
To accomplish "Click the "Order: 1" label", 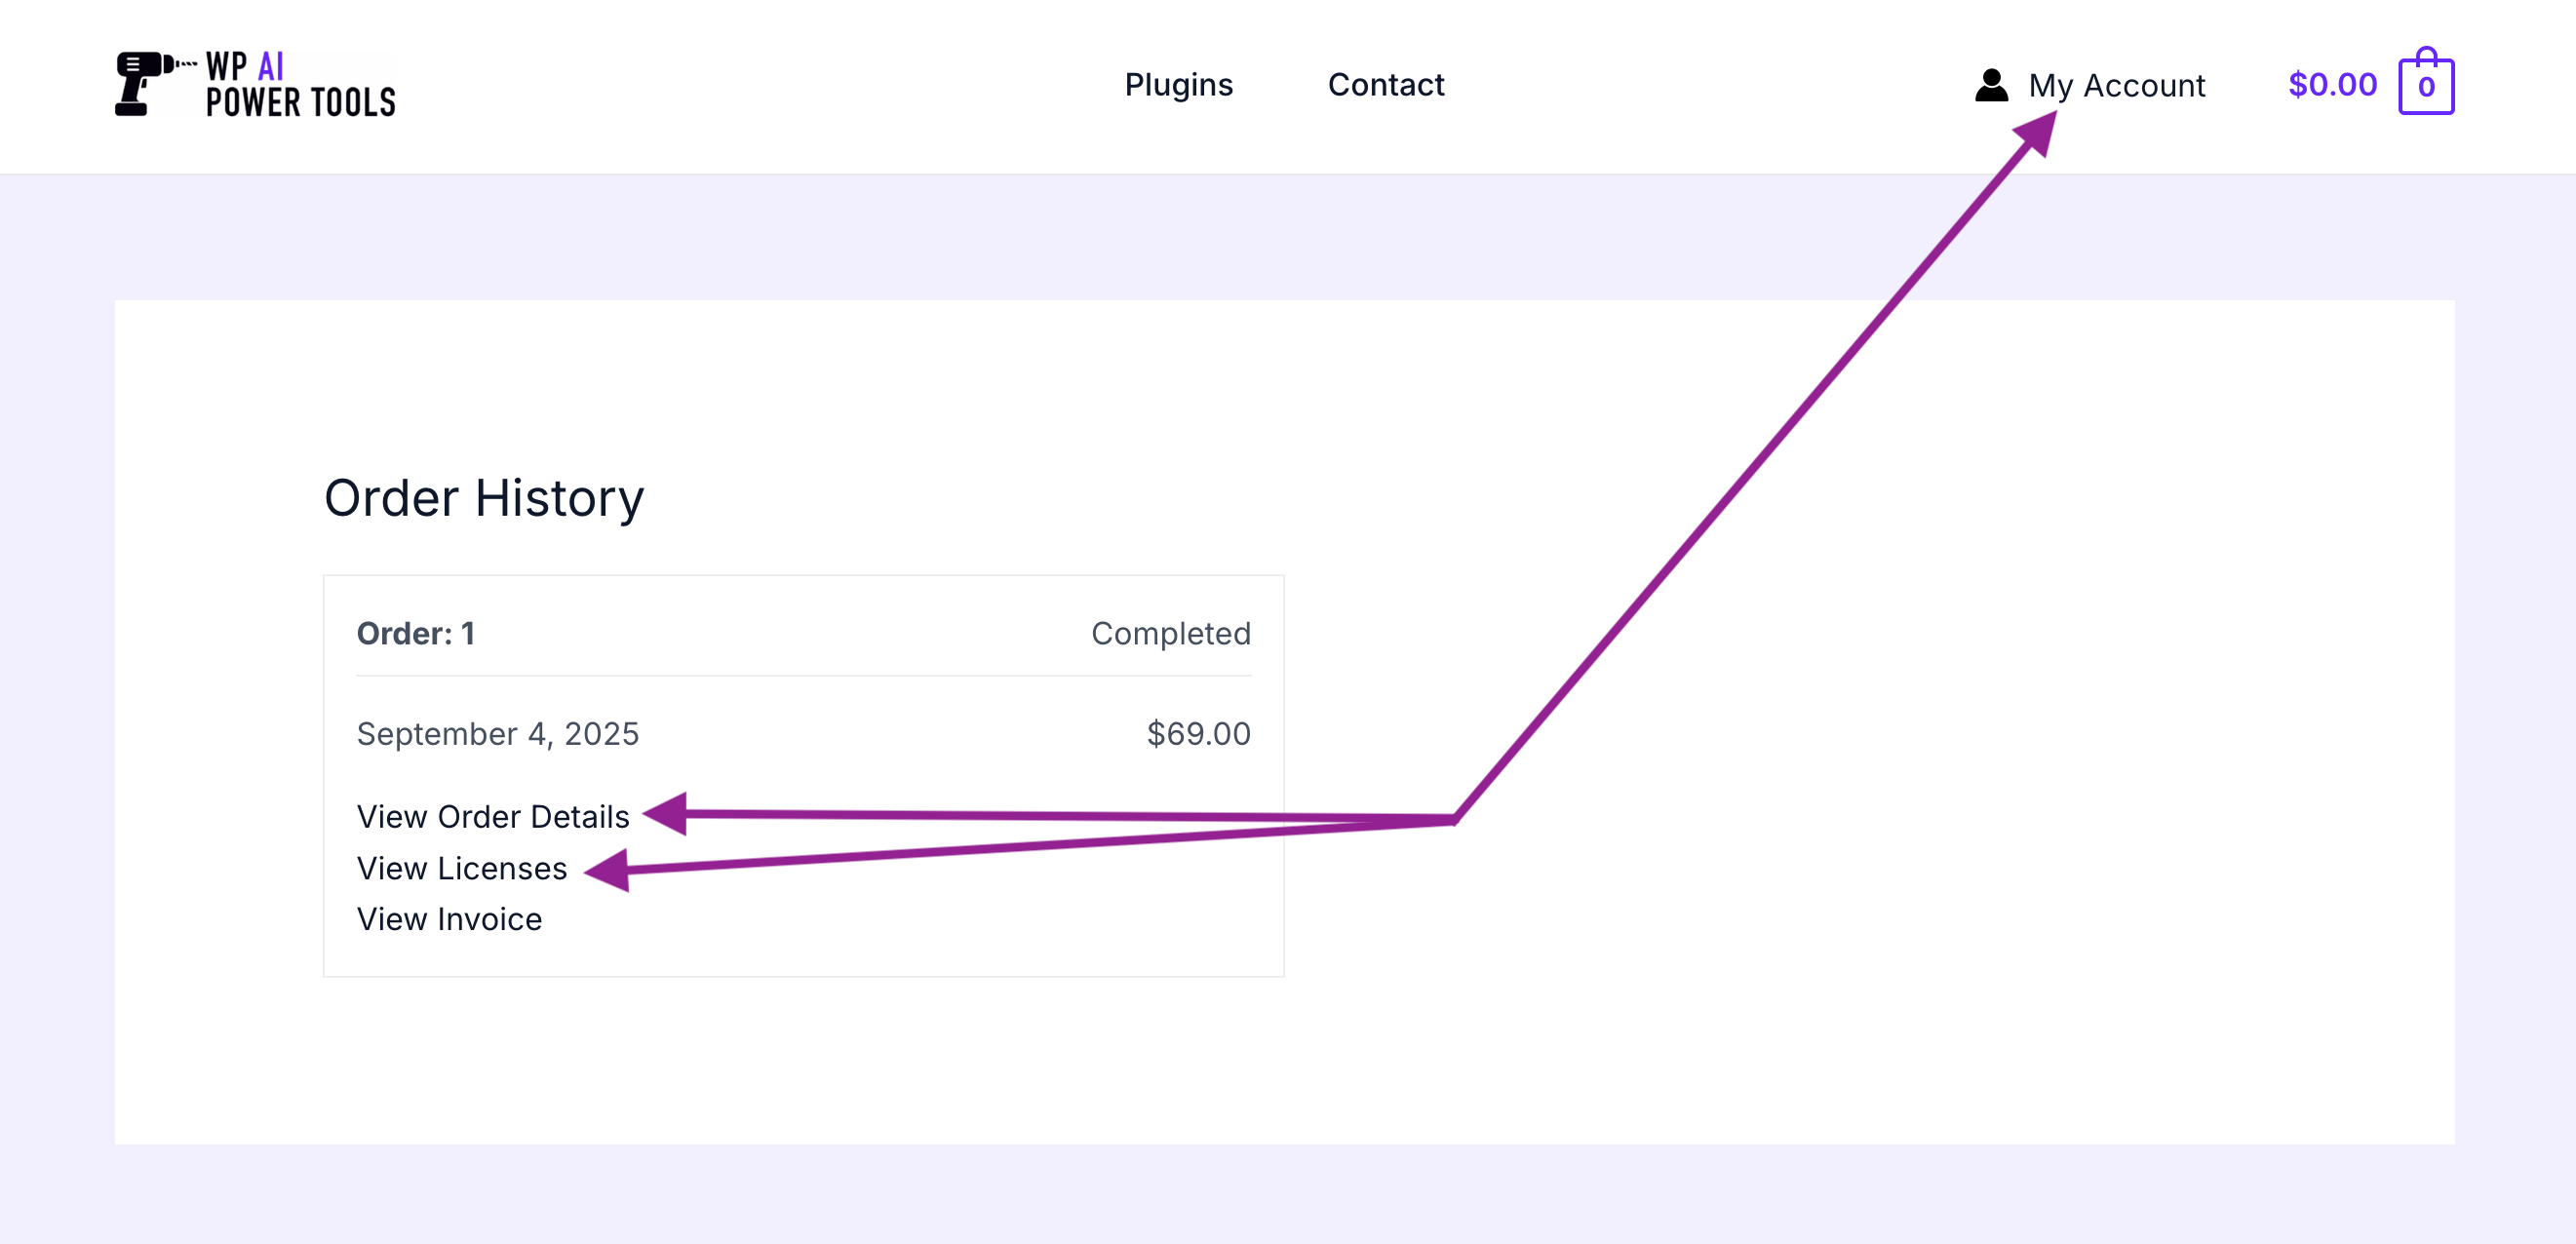I will [415, 633].
